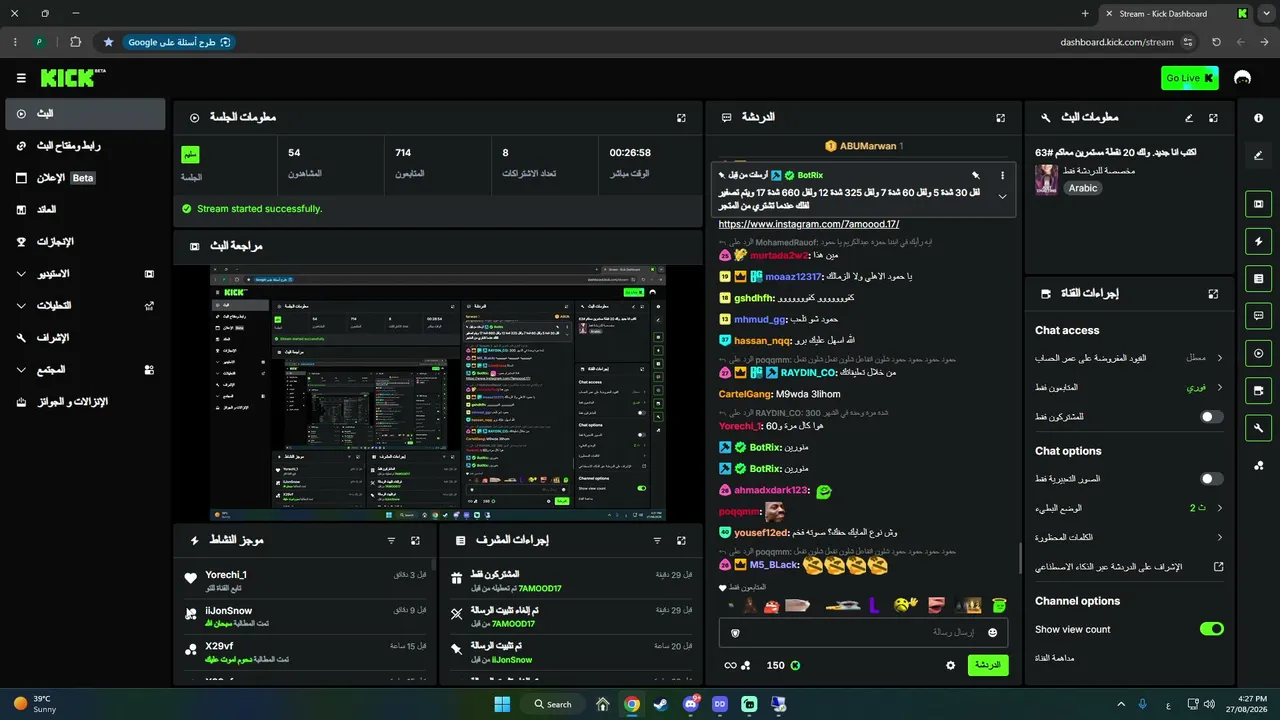
Task: Edit stream info with the pencil icon in معلومات البث header
Action: (x=1189, y=118)
